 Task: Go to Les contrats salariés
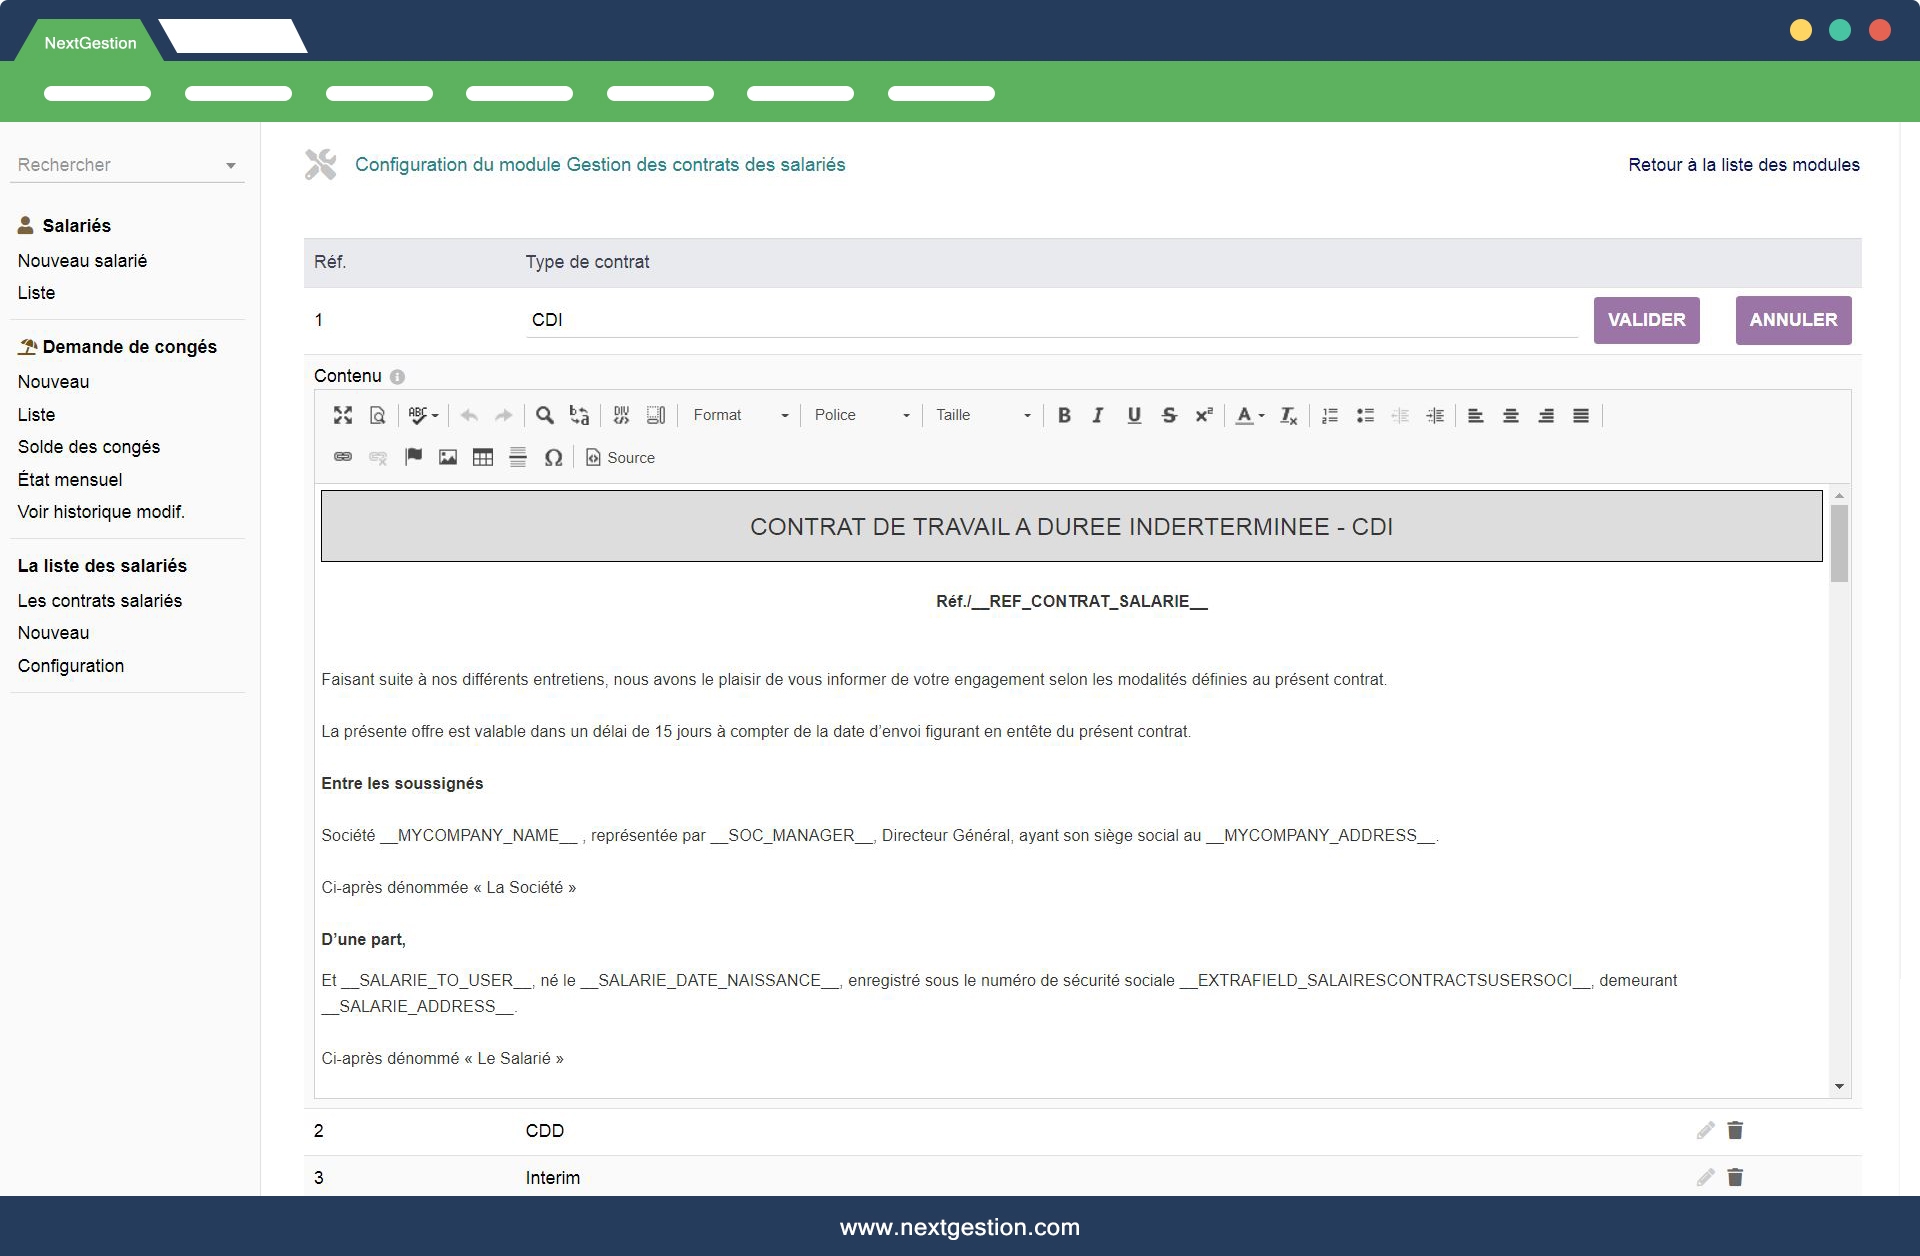100,601
